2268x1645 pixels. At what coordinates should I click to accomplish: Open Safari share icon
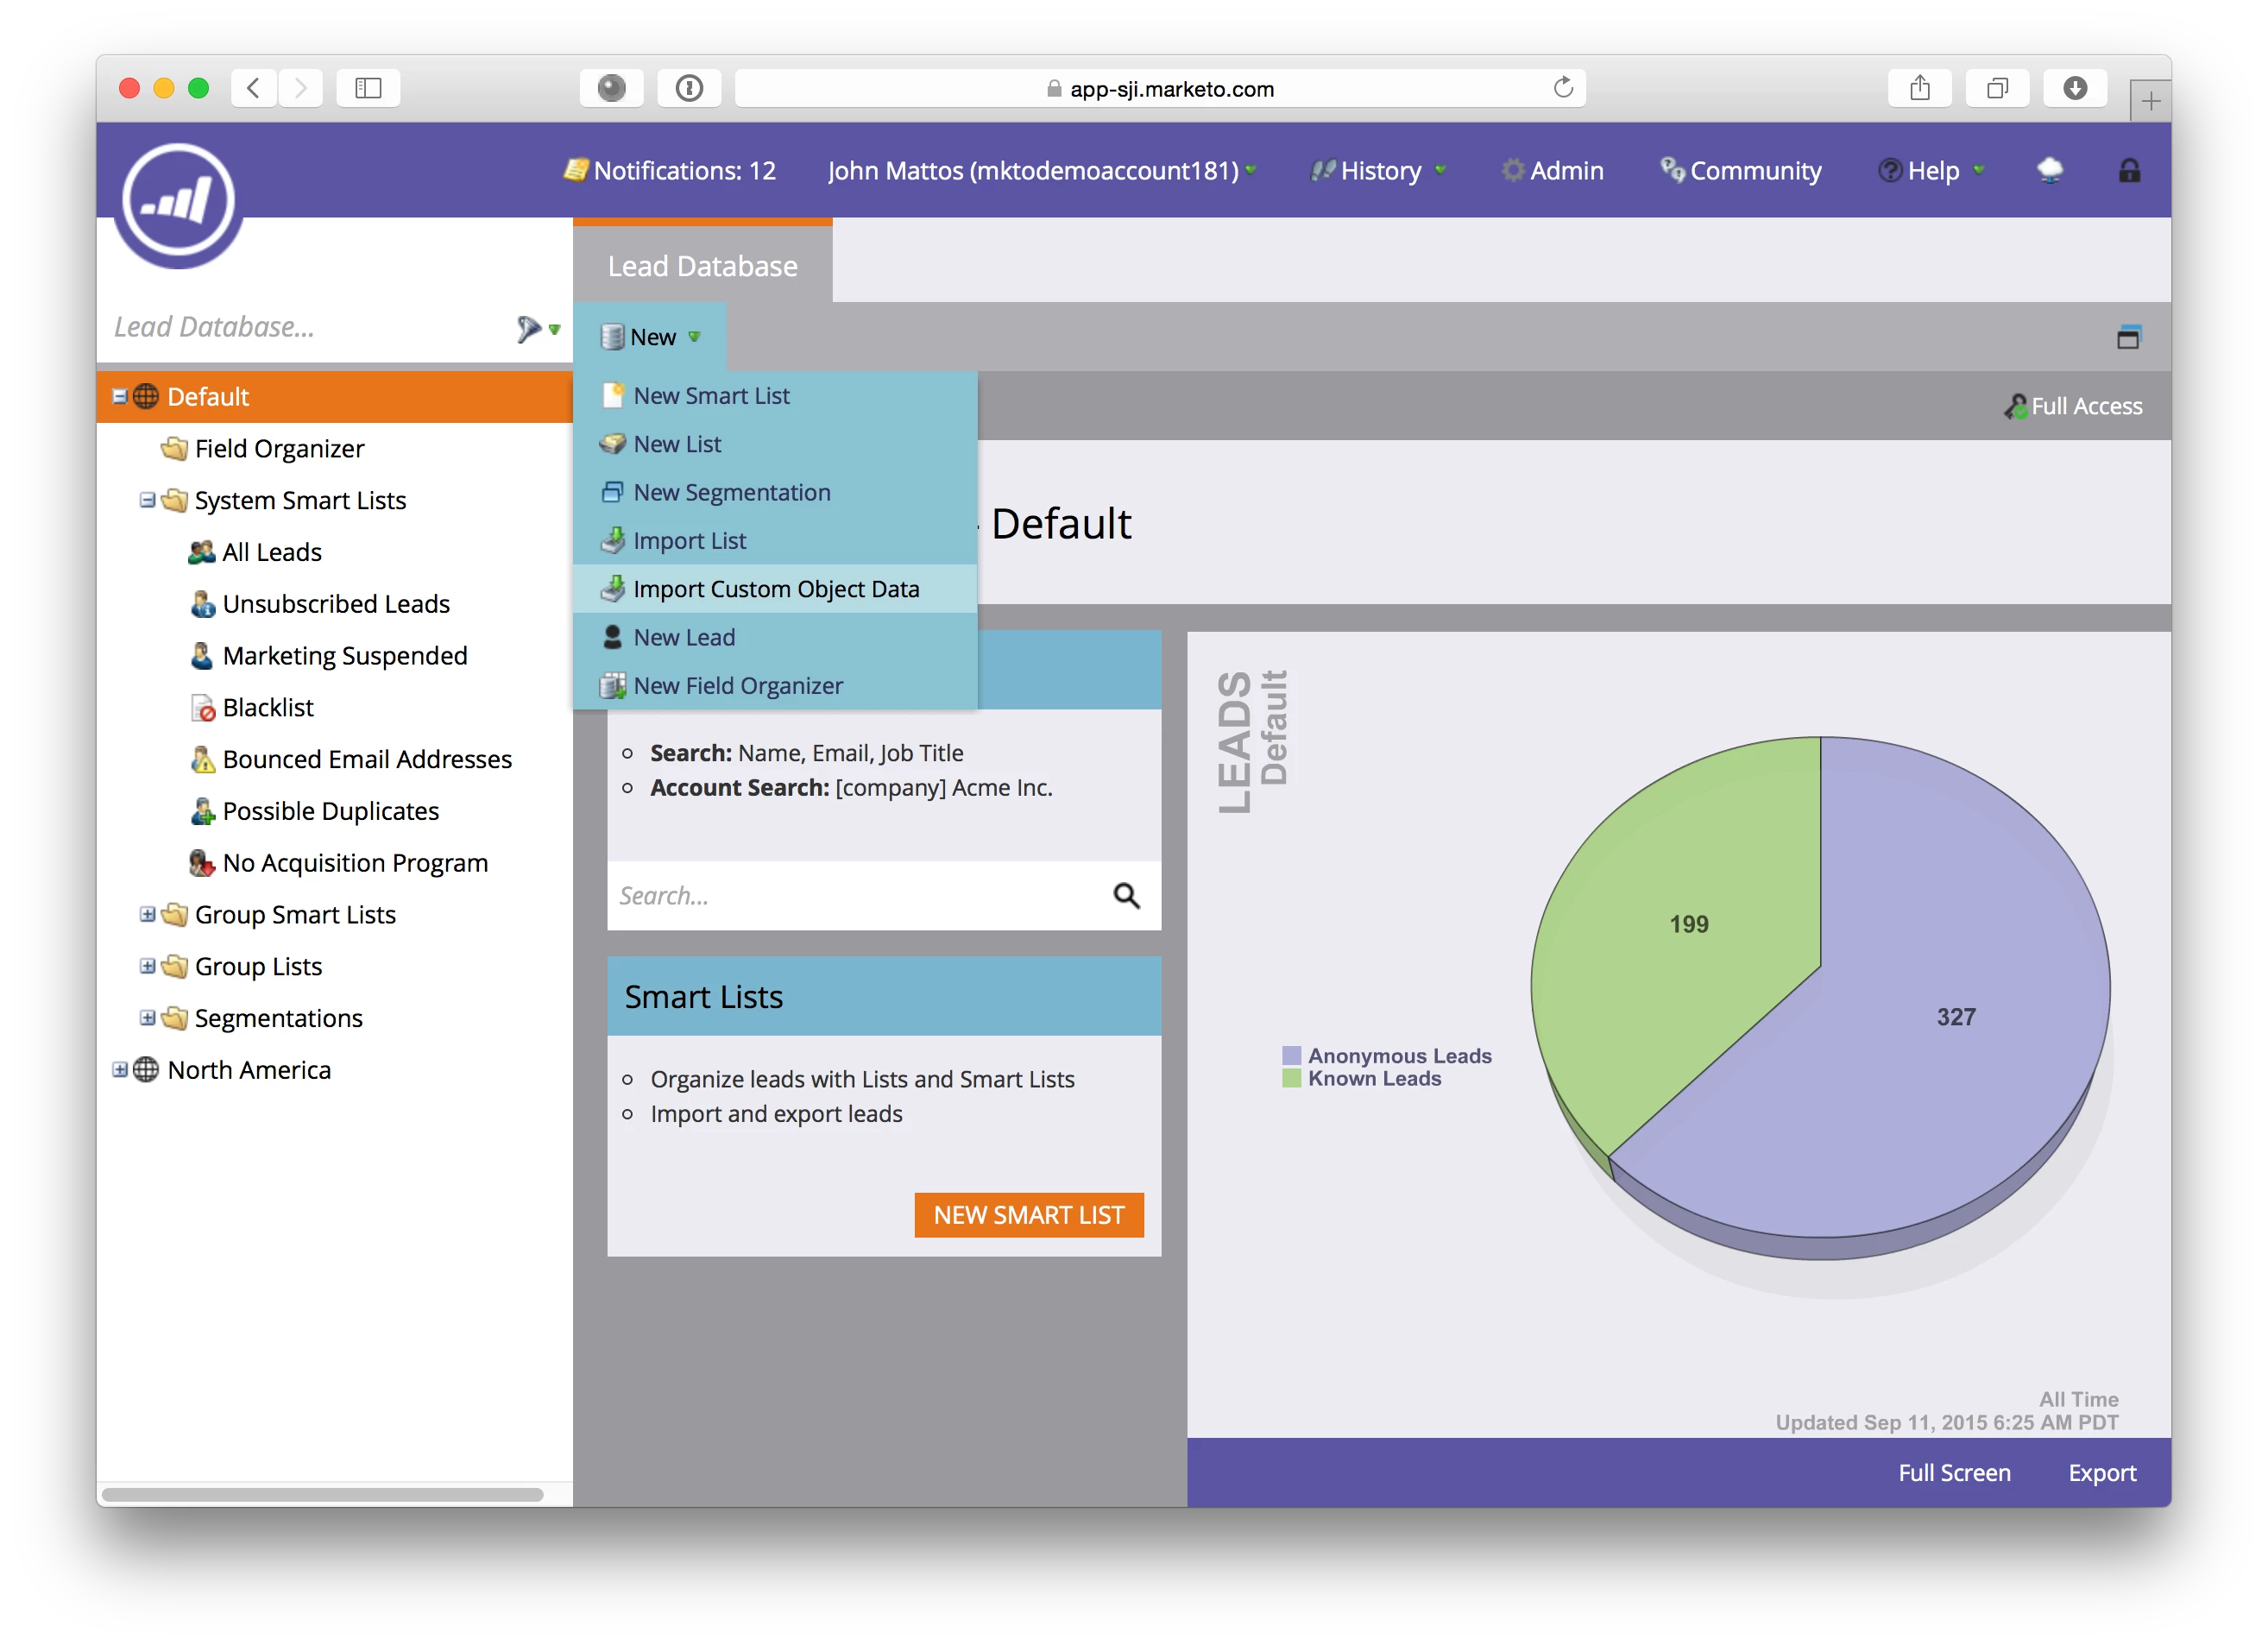coord(1919,88)
